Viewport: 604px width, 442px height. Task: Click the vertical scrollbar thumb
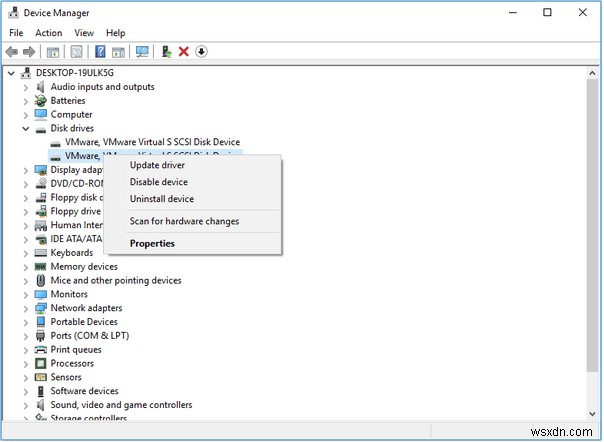point(593,225)
